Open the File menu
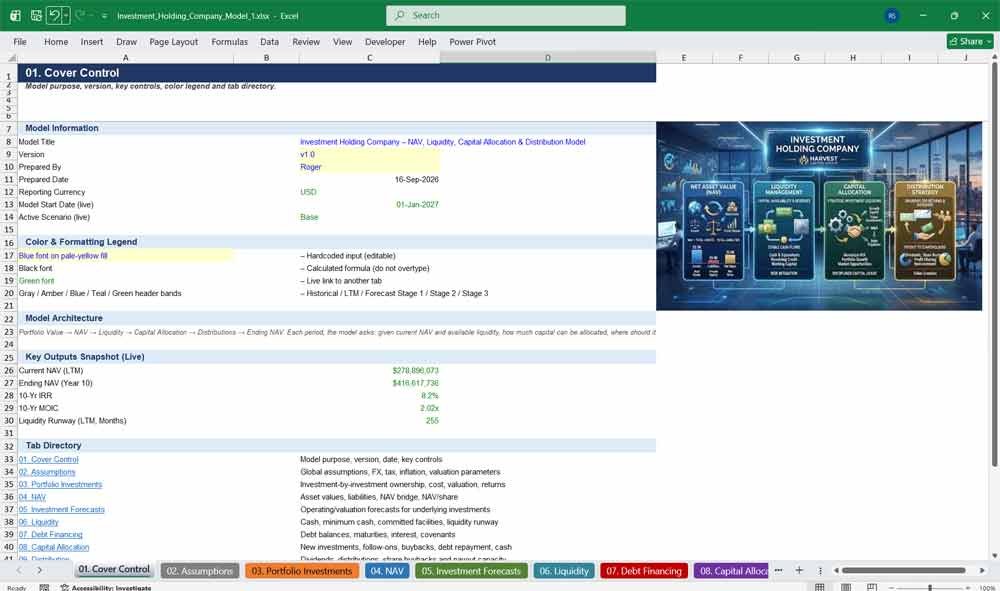This screenshot has height=591, width=1000. pos(20,41)
